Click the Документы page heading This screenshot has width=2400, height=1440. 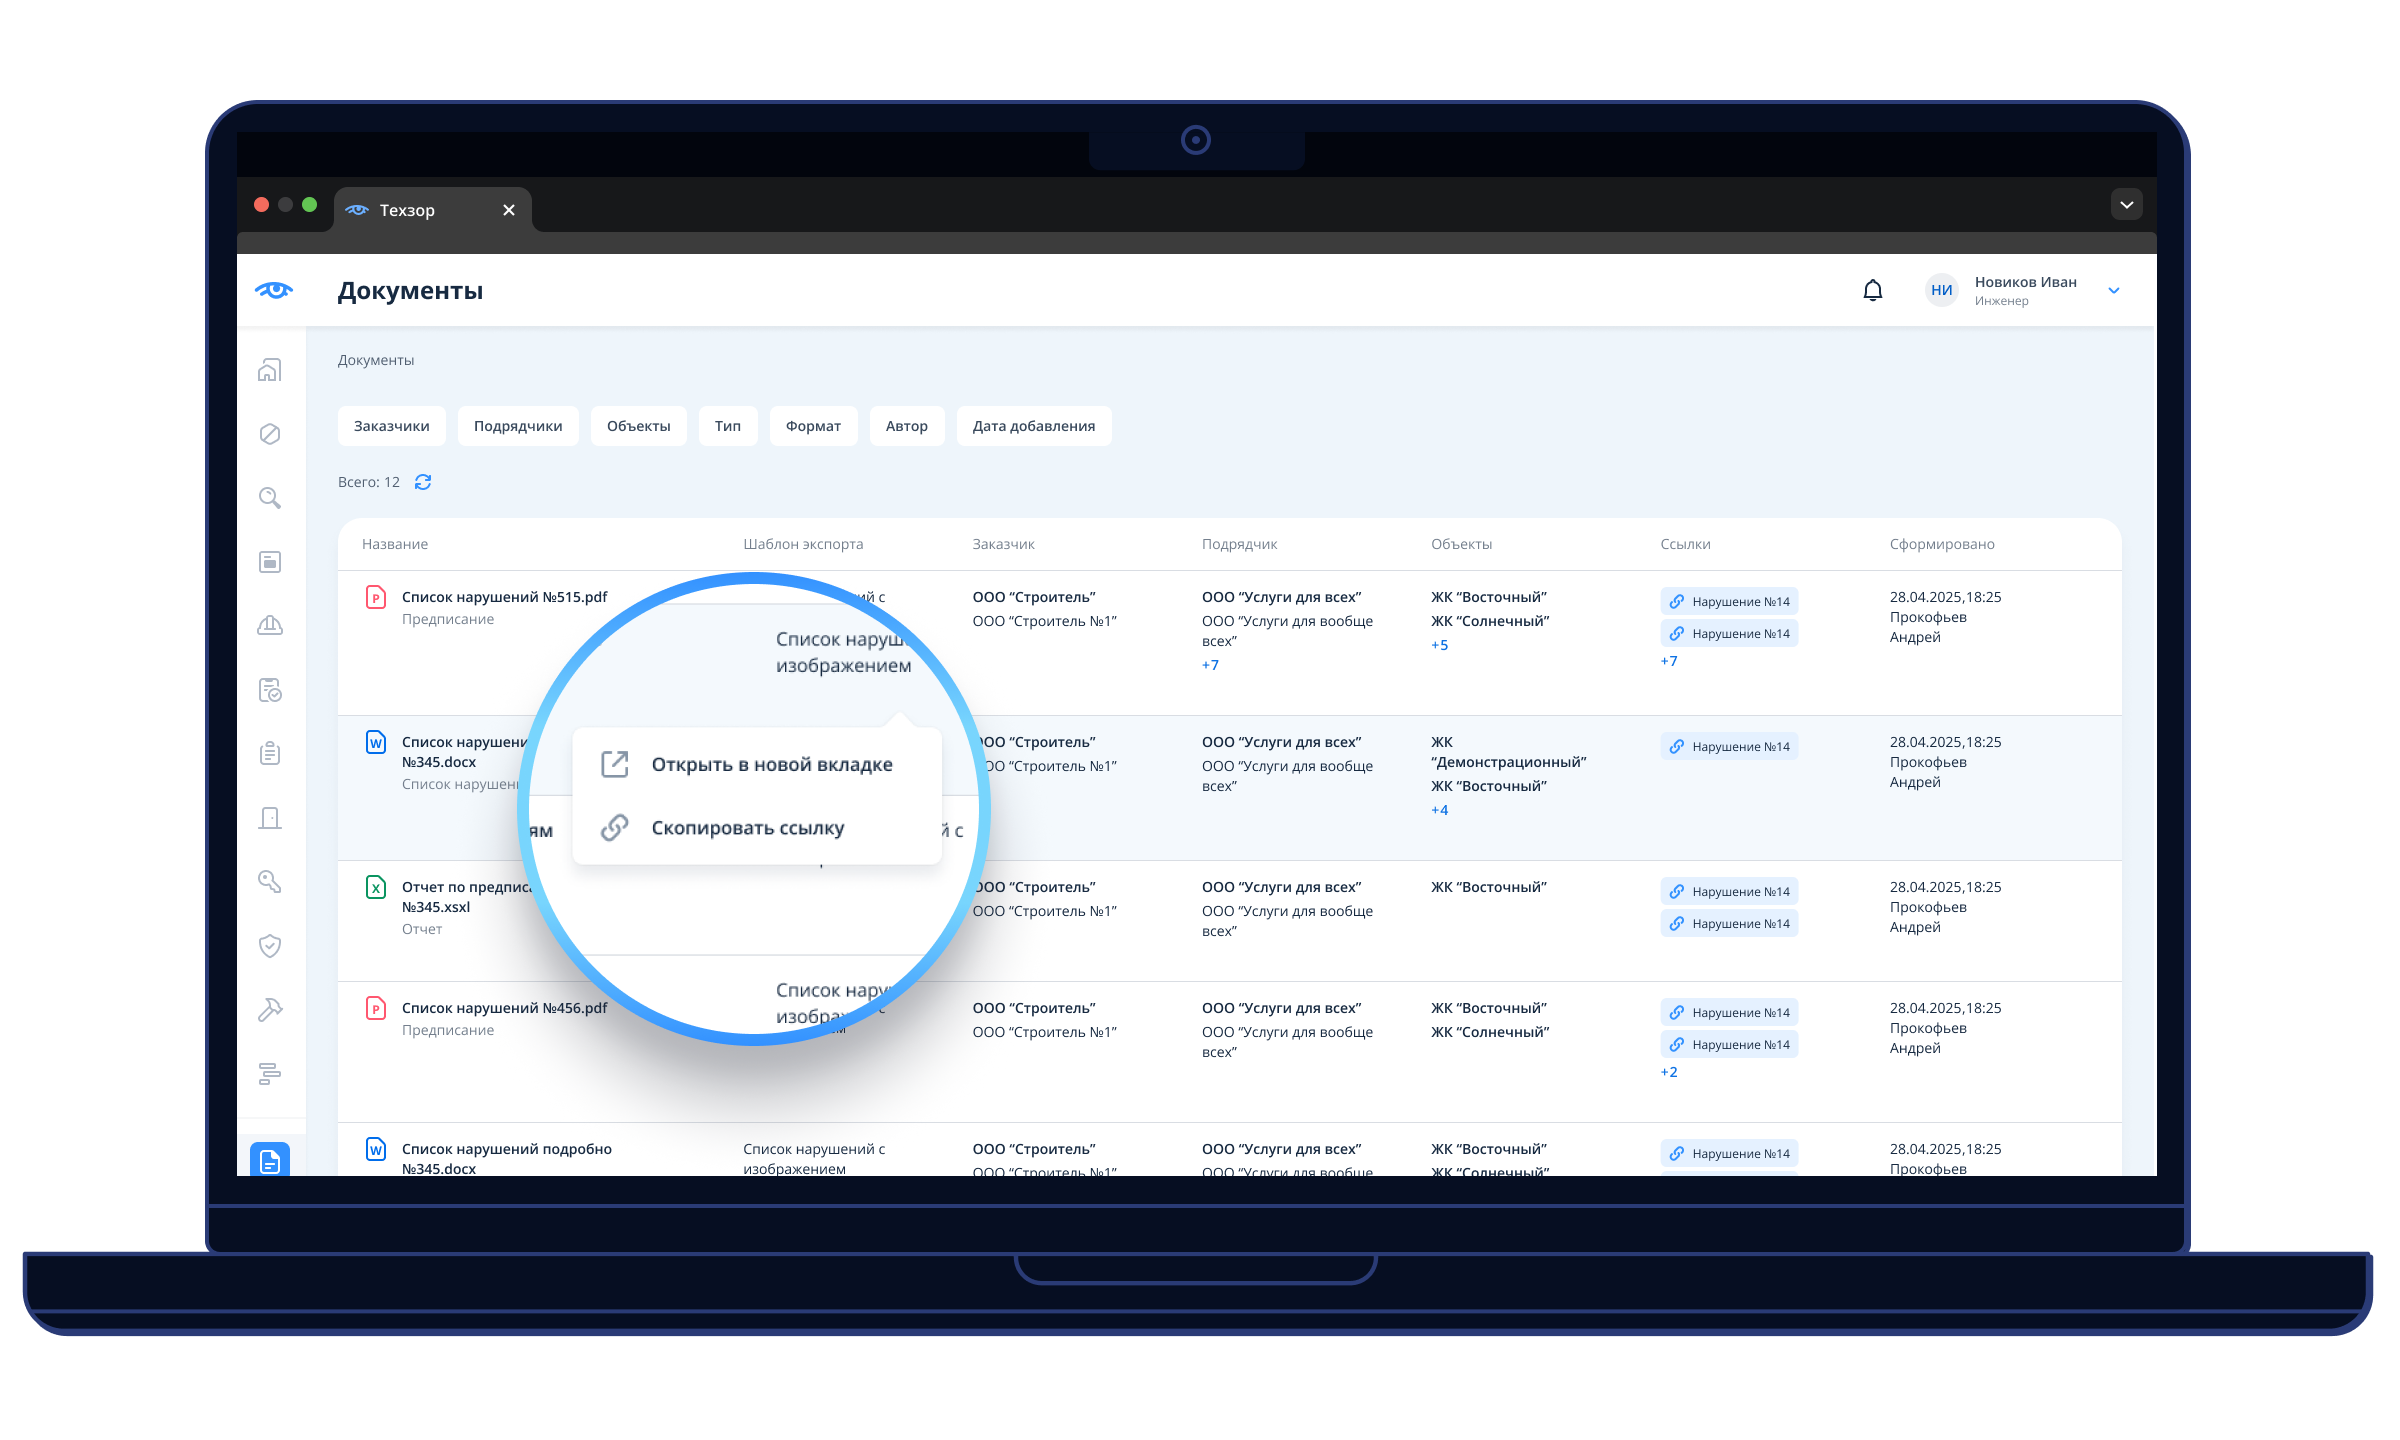[410, 291]
